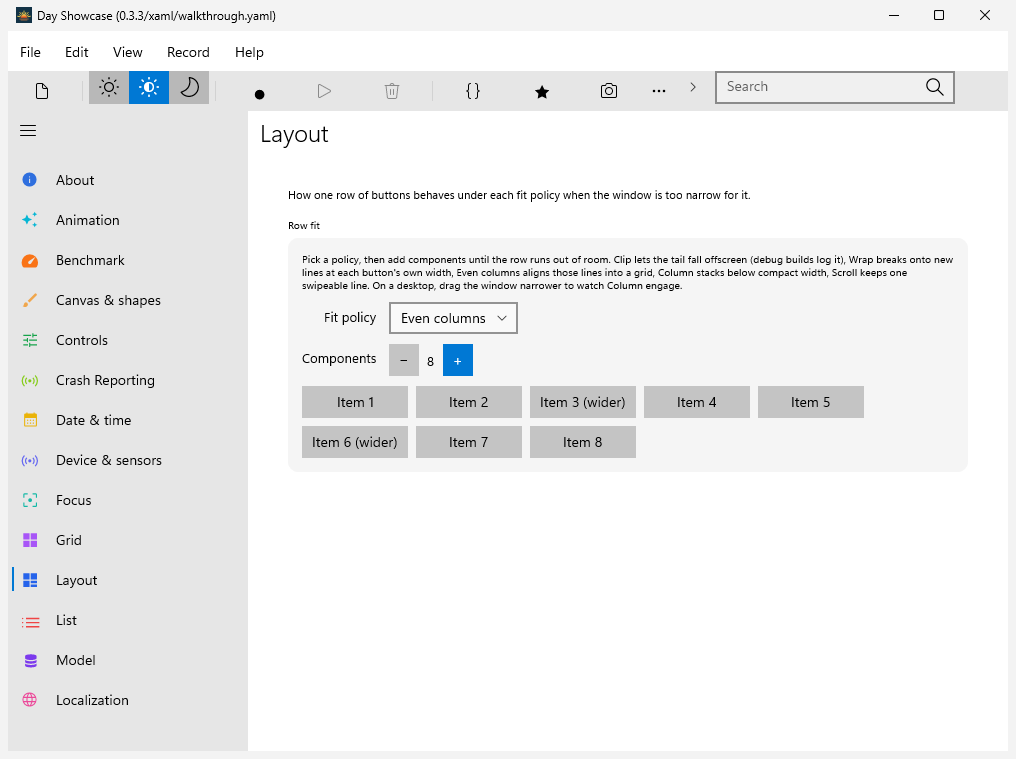1016x759 pixels.
Task: Open the Record menu
Action: click(x=188, y=53)
